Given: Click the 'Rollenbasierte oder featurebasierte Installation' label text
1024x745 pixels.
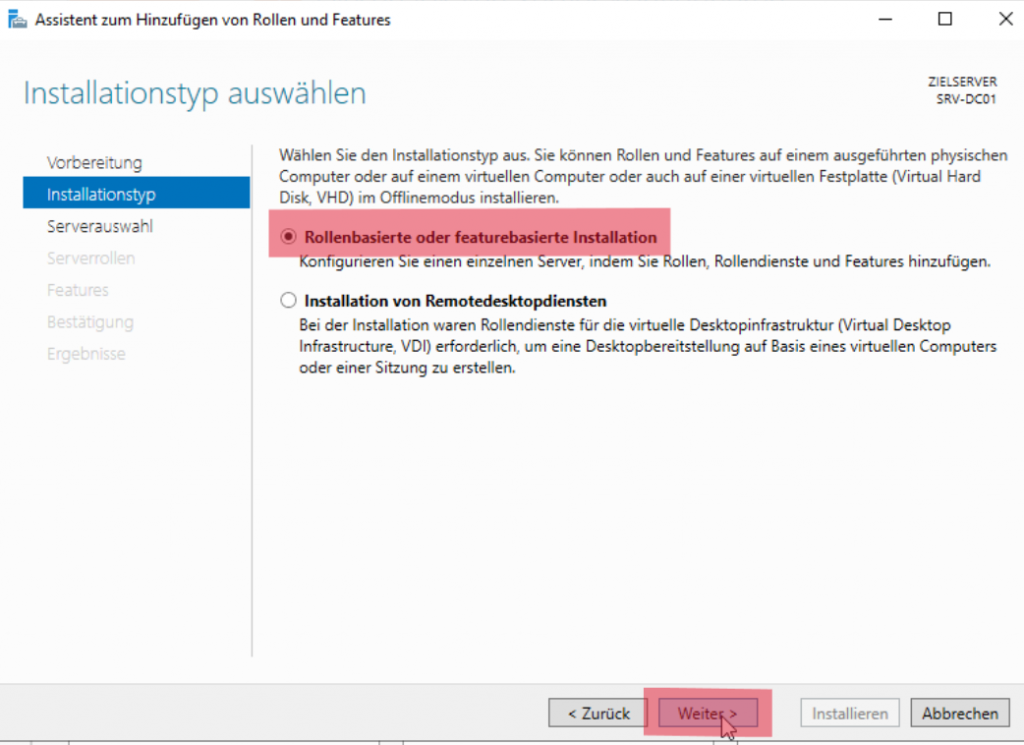Looking at the screenshot, I should tap(480, 237).
